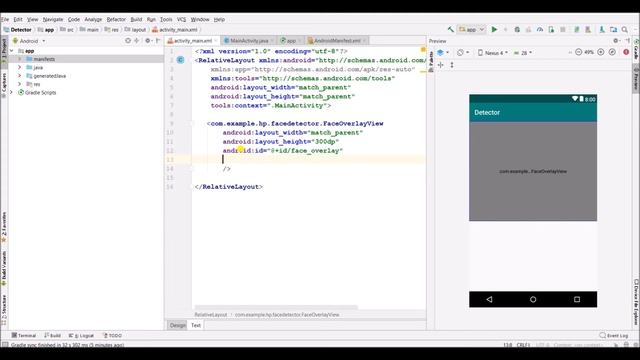640x360 pixels.
Task: Open design surface layers dropdown in Preview
Action: tap(443, 53)
